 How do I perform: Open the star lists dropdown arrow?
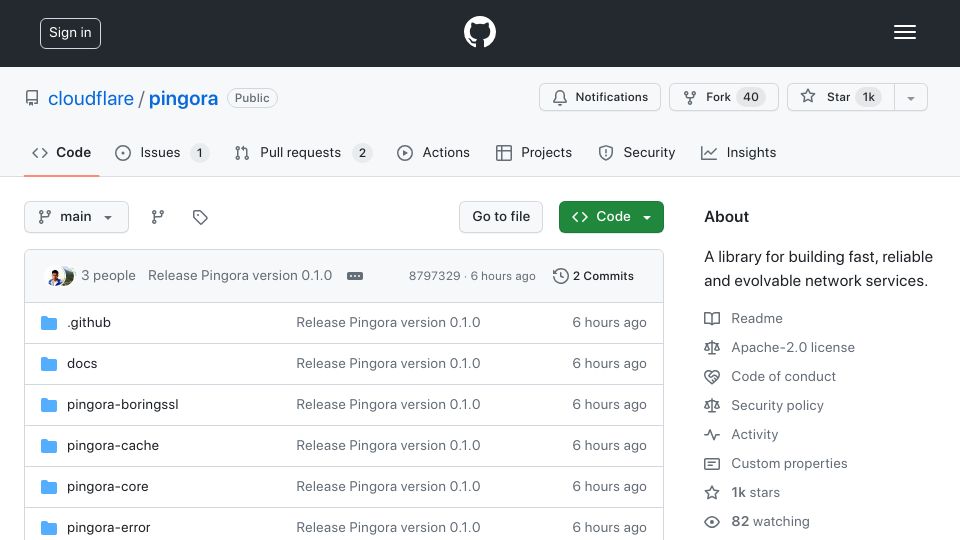click(x=911, y=97)
